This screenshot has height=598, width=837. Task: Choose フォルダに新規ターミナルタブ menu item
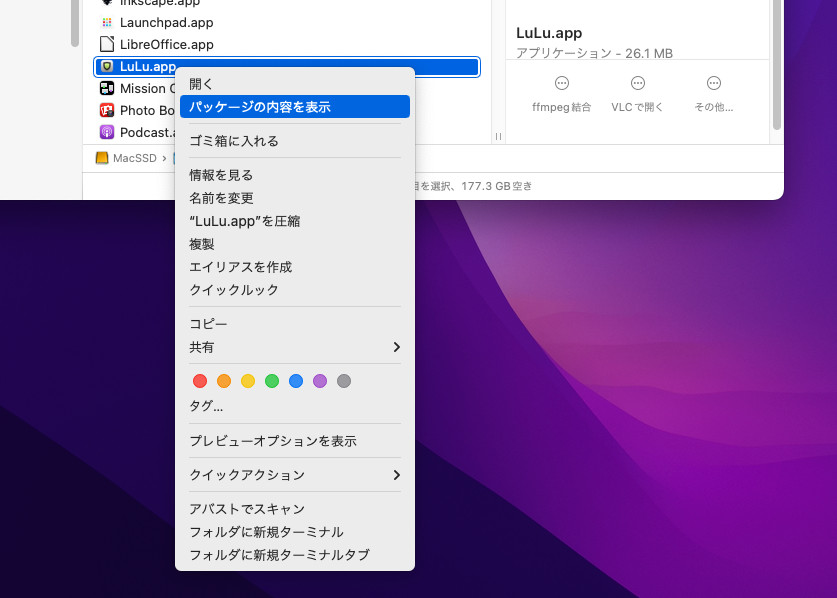pyautogui.click(x=295, y=555)
